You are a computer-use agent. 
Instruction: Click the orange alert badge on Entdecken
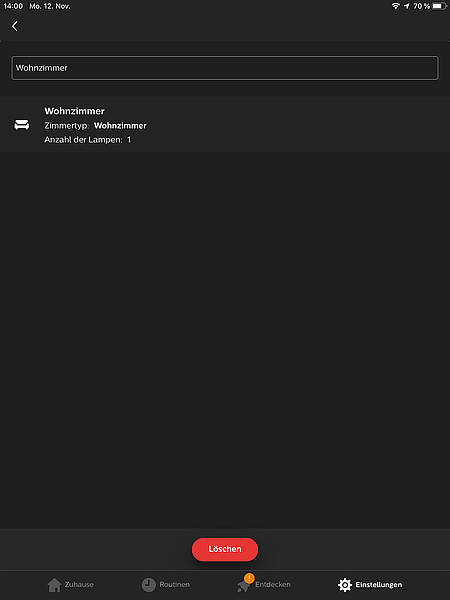pos(249,578)
